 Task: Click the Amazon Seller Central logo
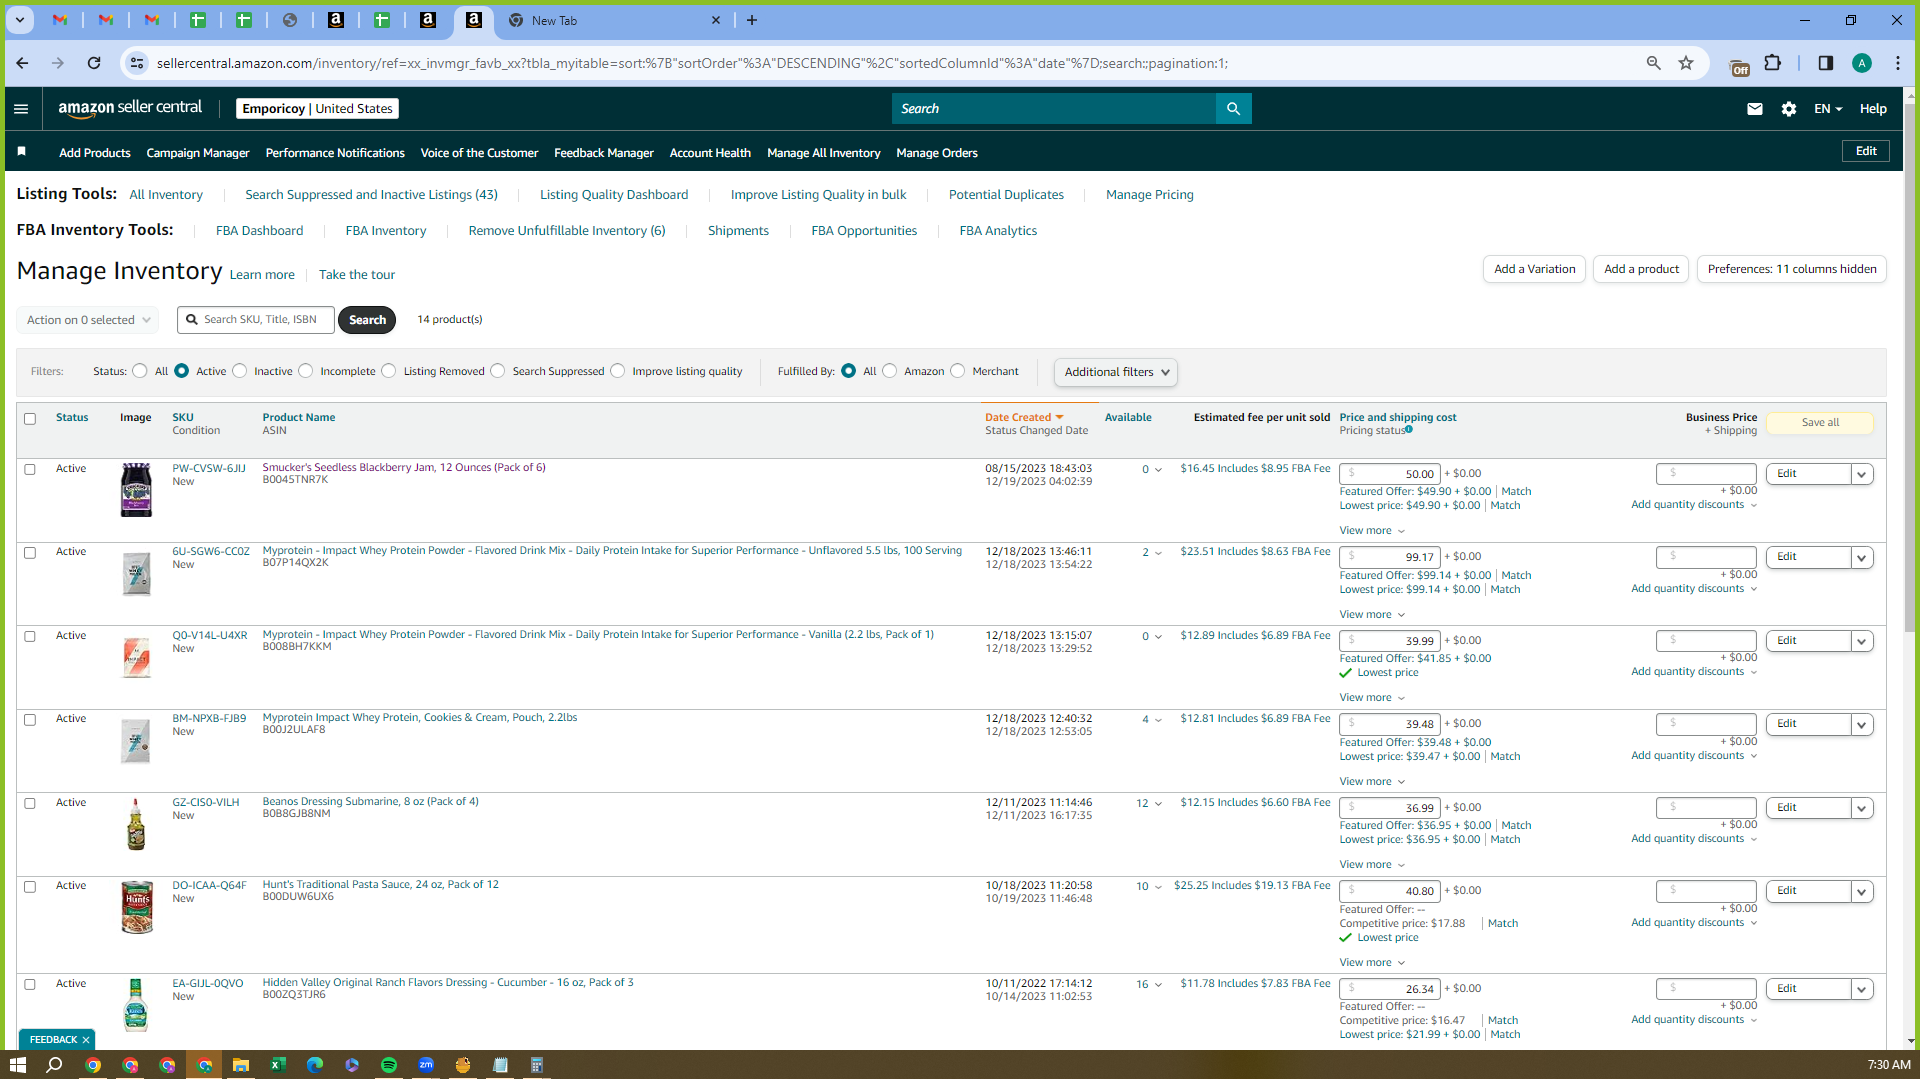[x=130, y=108]
